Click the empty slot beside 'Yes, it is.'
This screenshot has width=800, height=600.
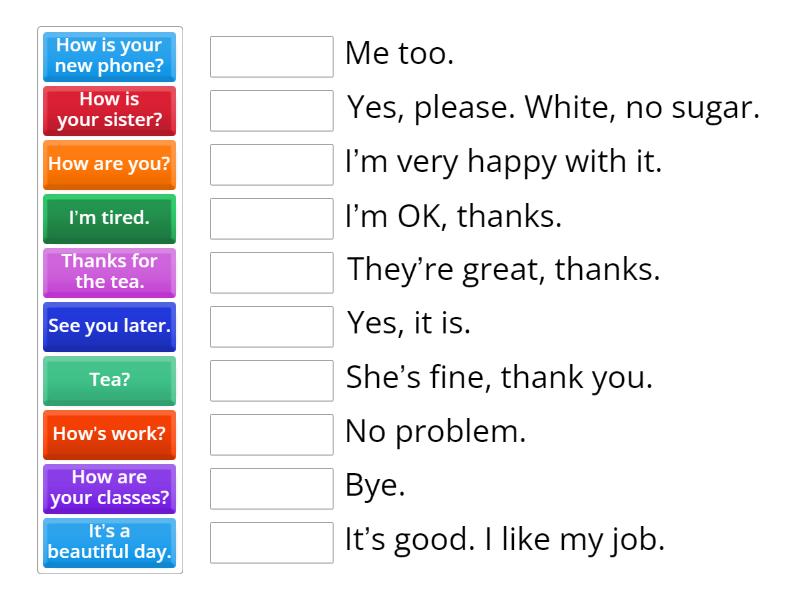tap(272, 327)
